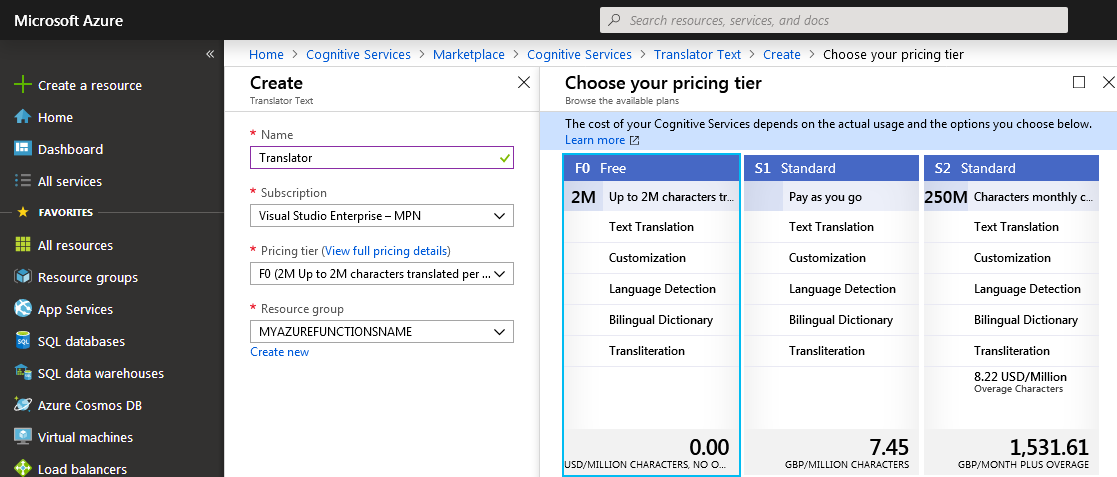1117x477 pixels.
Task: Open the Resource groups label in the sidebar
Action: click(x=88, y=278)
